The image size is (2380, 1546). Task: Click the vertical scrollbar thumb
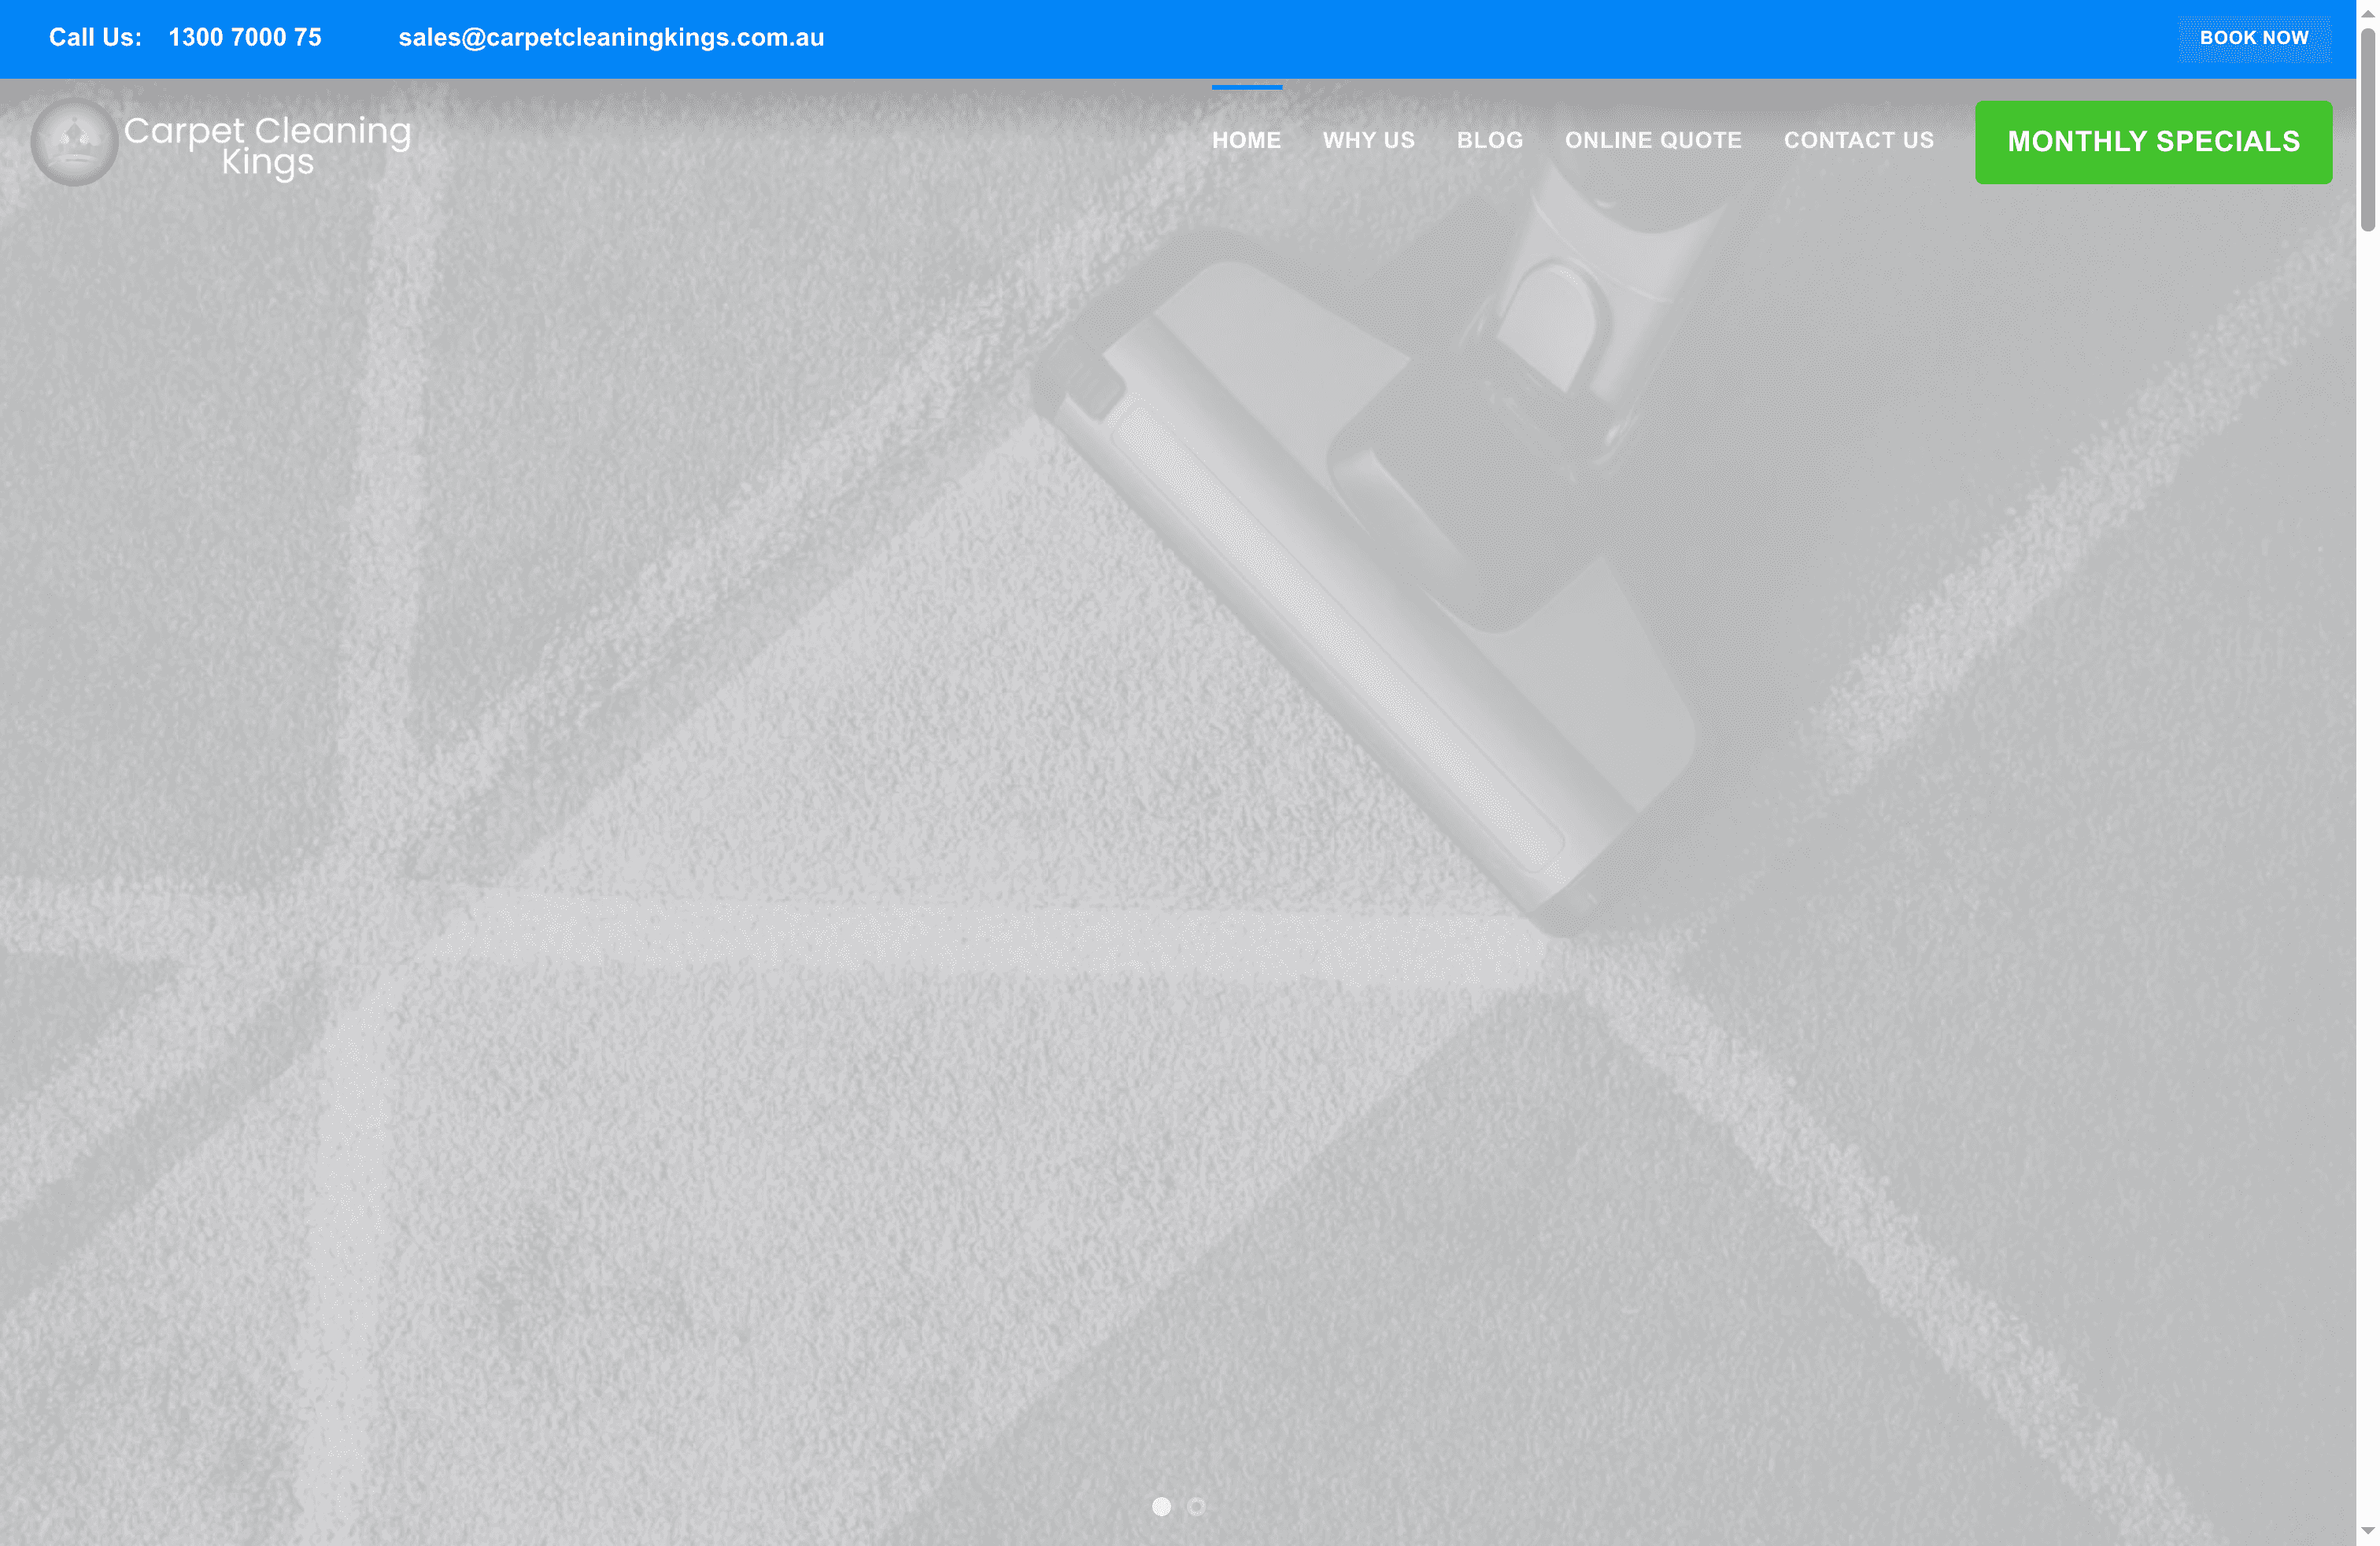pyautogui.click(x=2367, y=130)
